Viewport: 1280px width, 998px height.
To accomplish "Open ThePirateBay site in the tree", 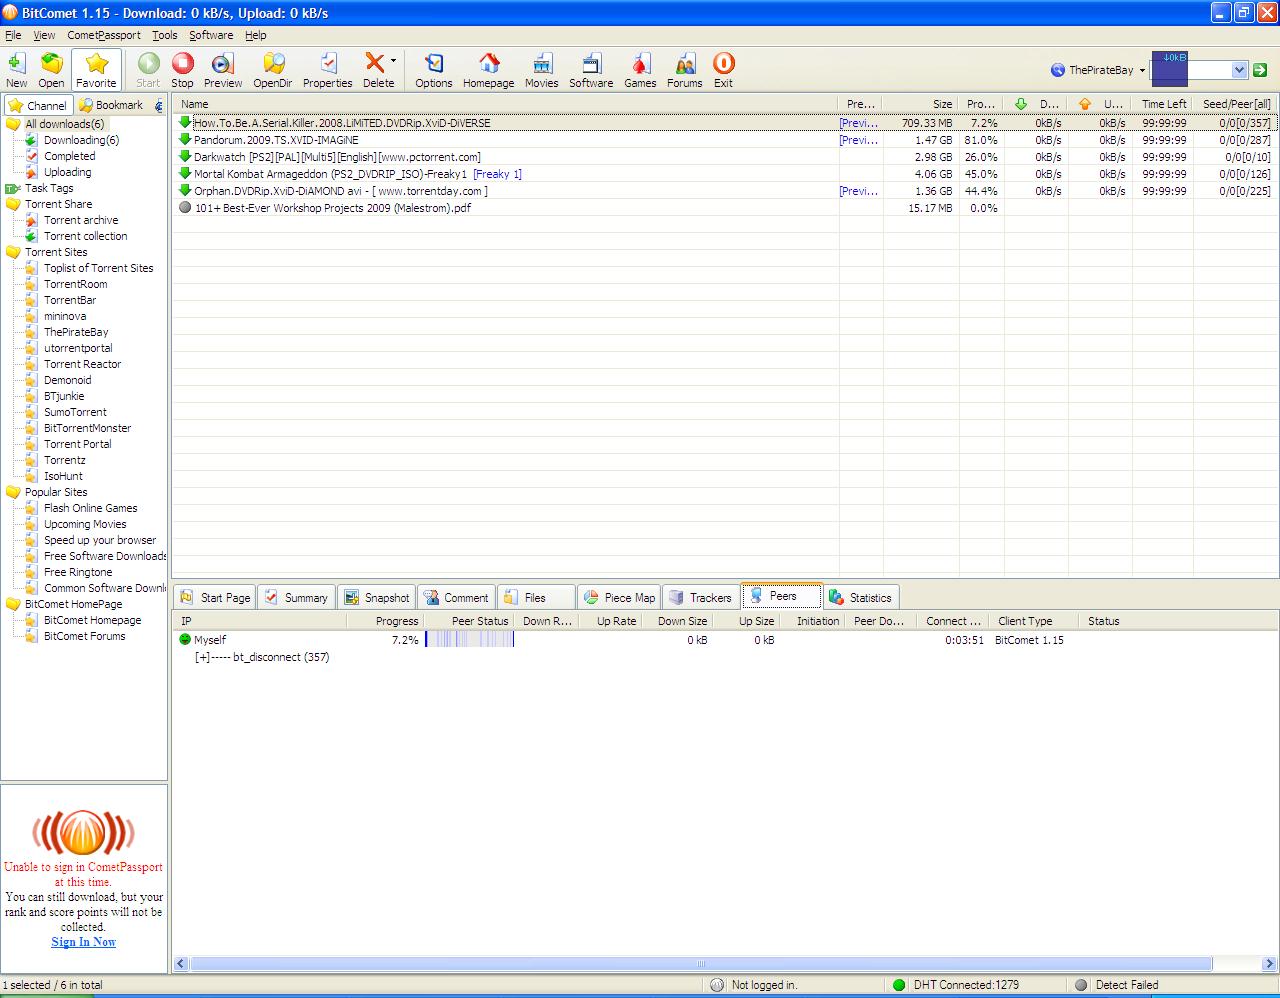I will point(76,332).
